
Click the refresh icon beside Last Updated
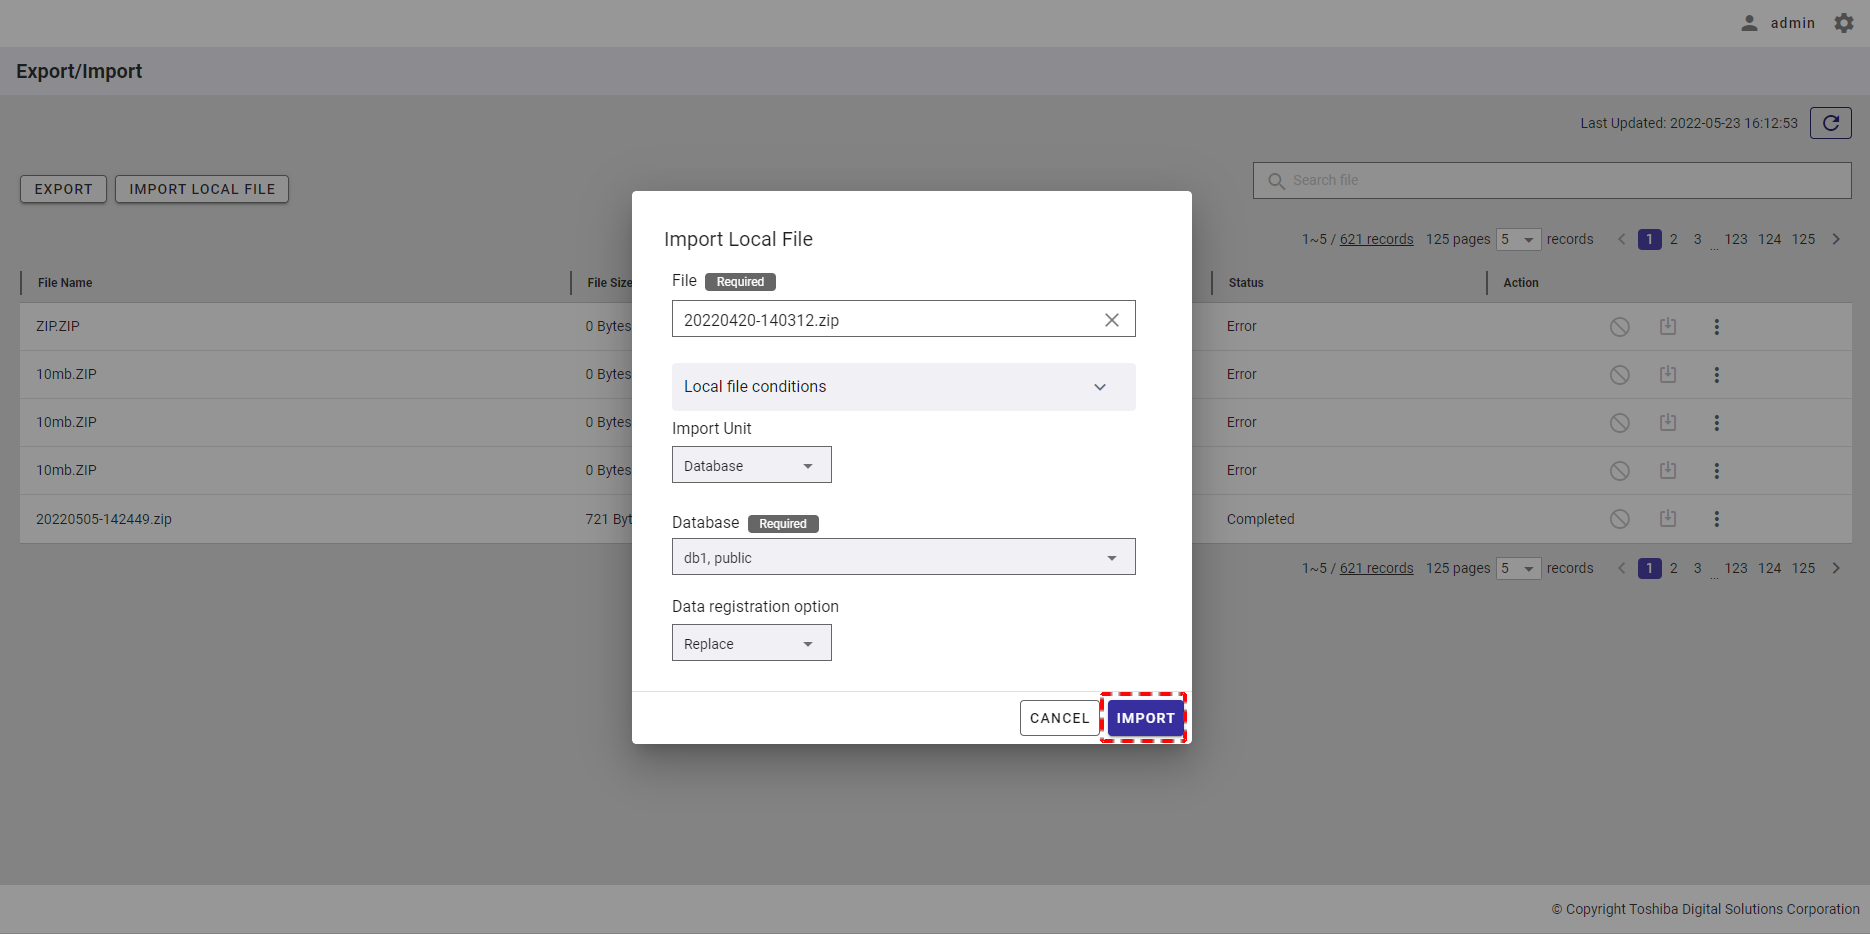(x=1830, y=123)
